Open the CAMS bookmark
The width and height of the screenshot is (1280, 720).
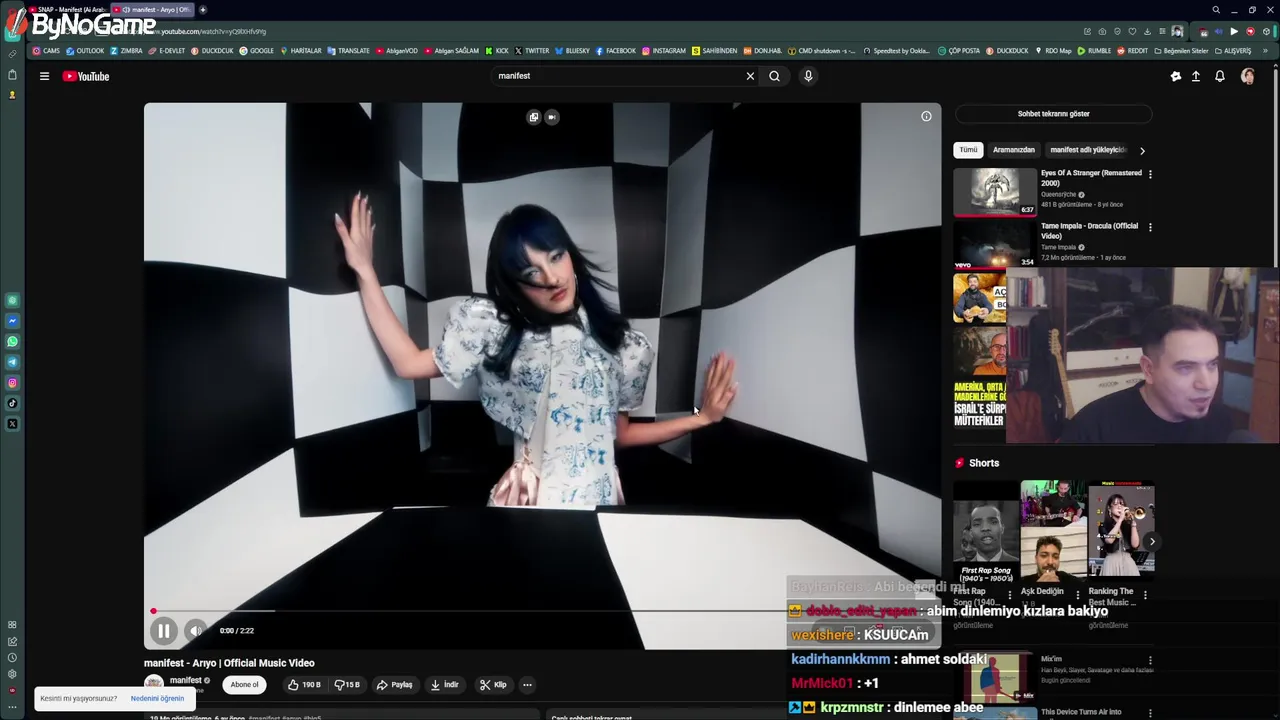pyautogui.click(x=46, y=51)
